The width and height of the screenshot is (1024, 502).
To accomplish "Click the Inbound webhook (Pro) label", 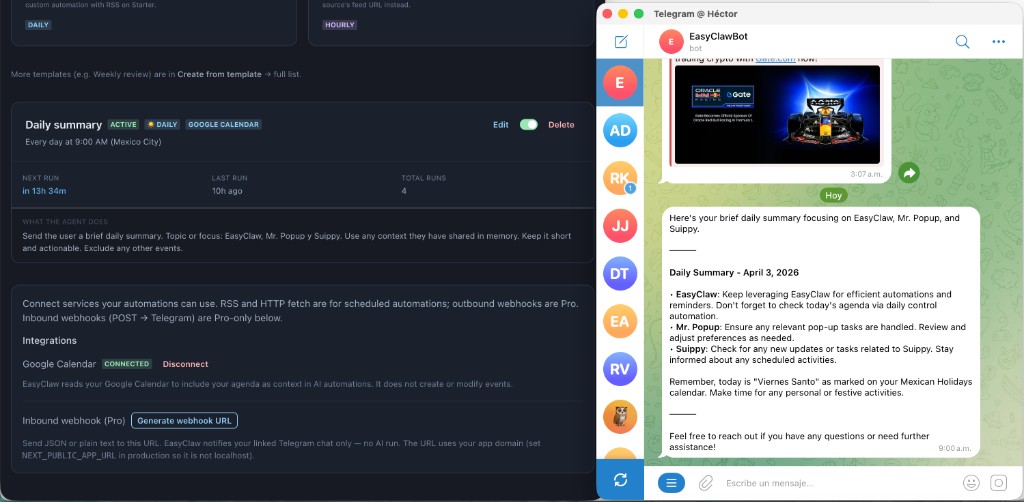I will pos(74,420).
